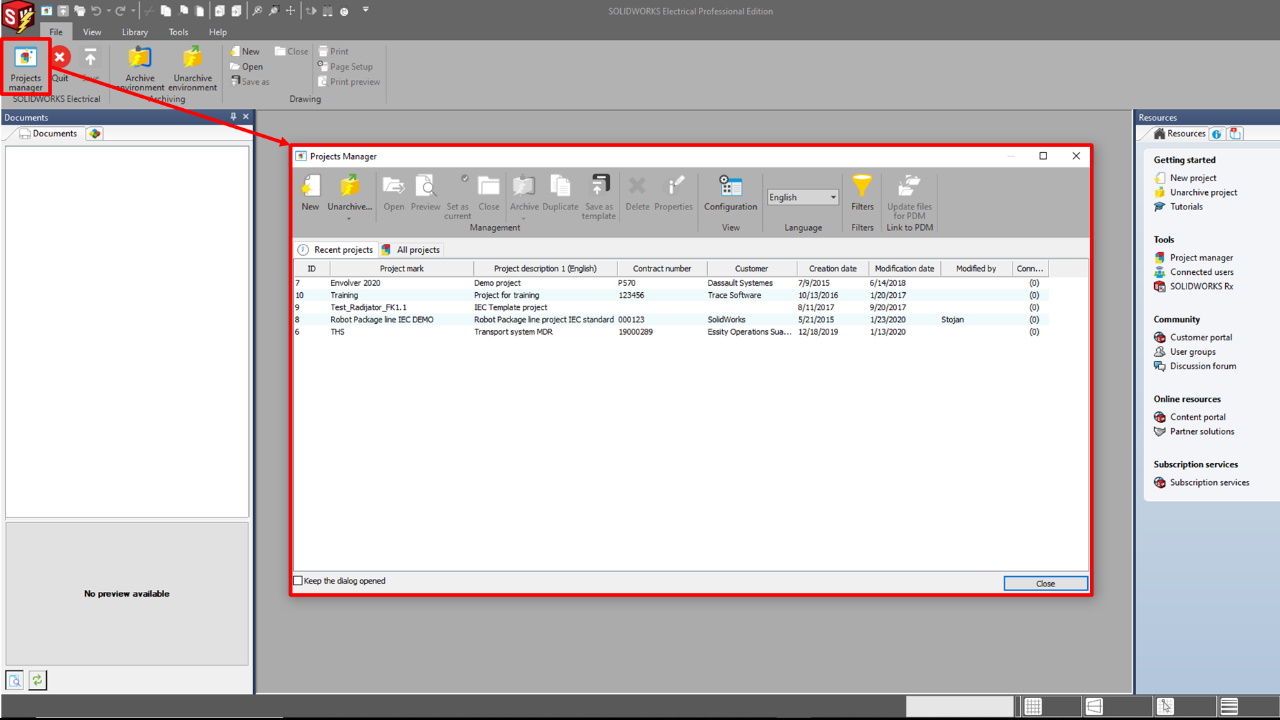This screenshot has height=720, width=1280.
Task: Select the All projects tab
Action: point(411,250)
